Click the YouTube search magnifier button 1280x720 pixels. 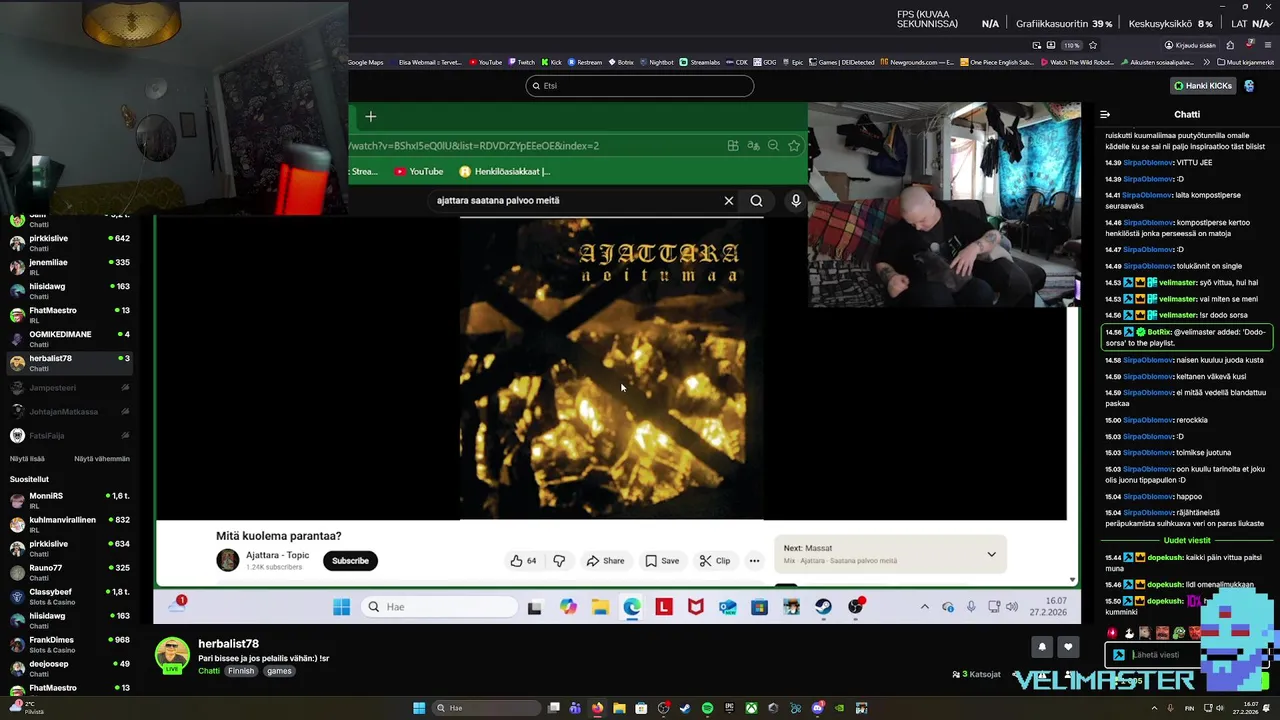click(x=756, y=201)
